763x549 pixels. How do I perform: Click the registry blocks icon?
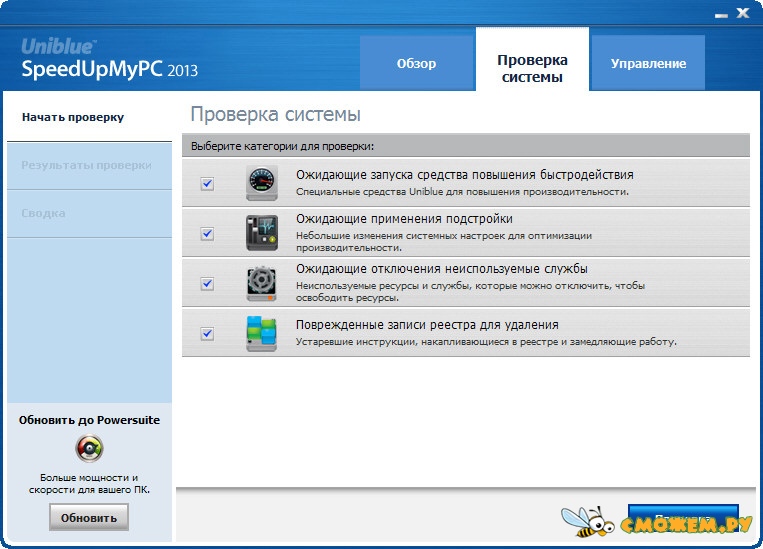point(262,333)
